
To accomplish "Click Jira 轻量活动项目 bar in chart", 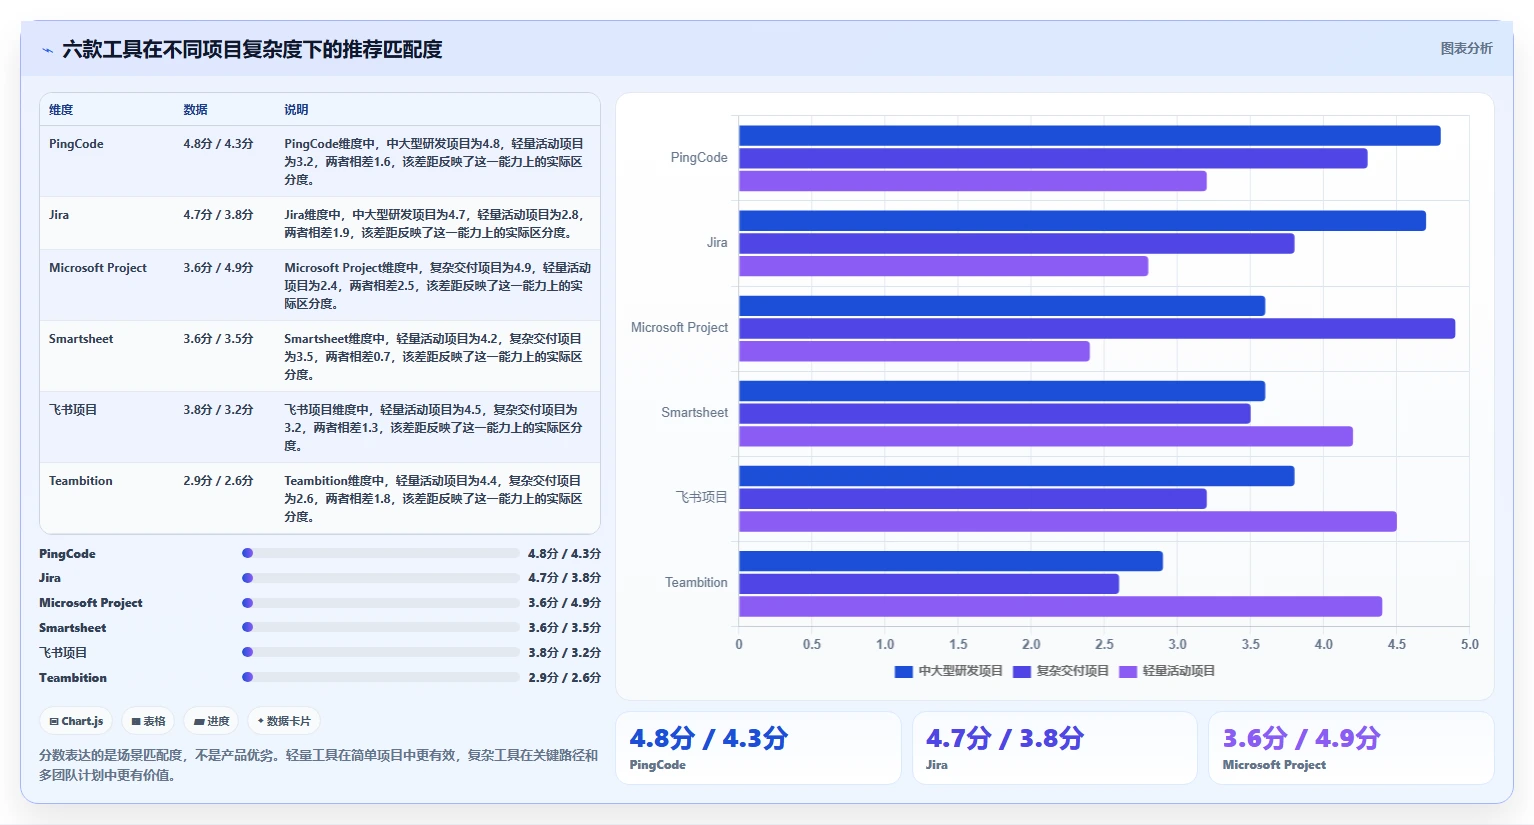I will pyautogui.click(x=944, y=266).
